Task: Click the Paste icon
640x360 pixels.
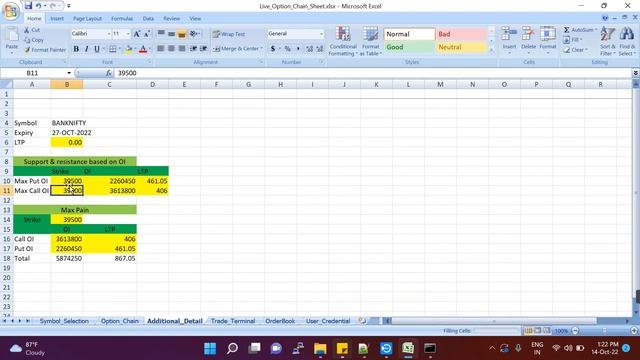Action: click(x=12, y=35)
